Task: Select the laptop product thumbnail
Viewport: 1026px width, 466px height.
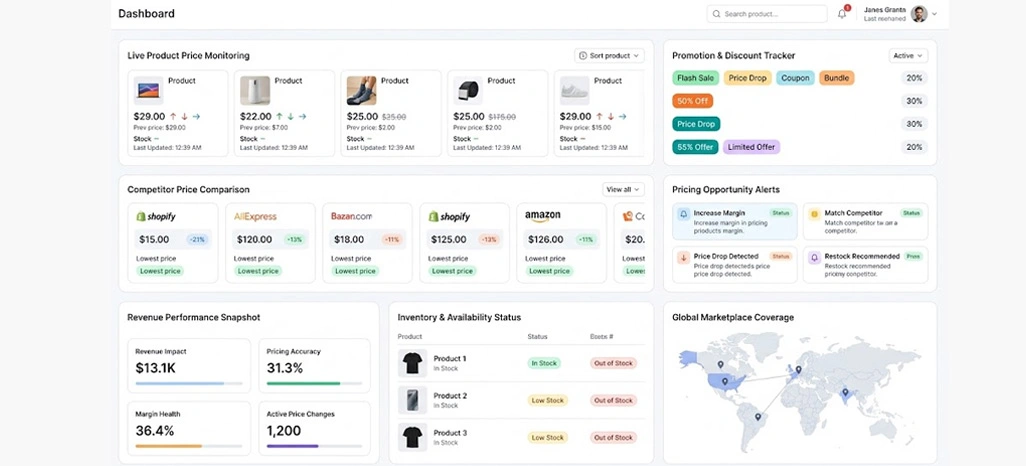Action: [149, 90]
